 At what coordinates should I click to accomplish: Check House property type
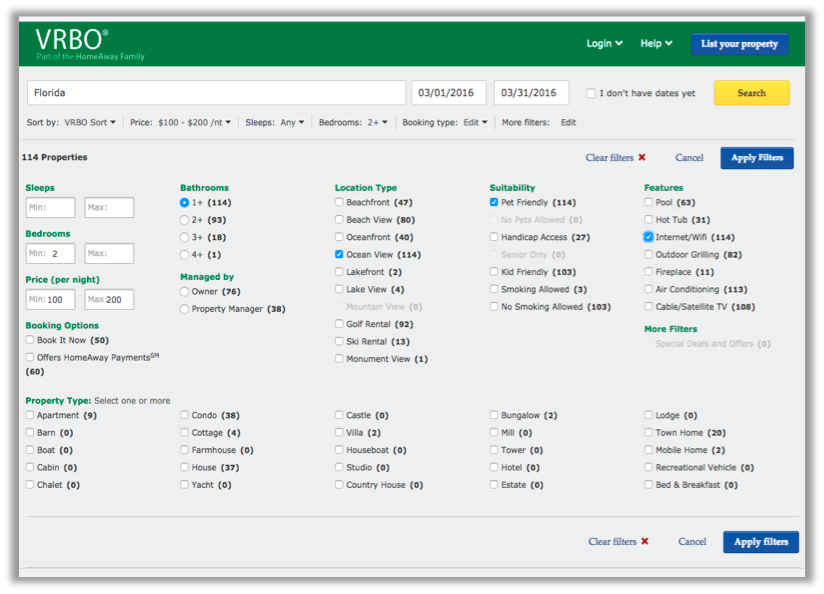tap(184, 467)
